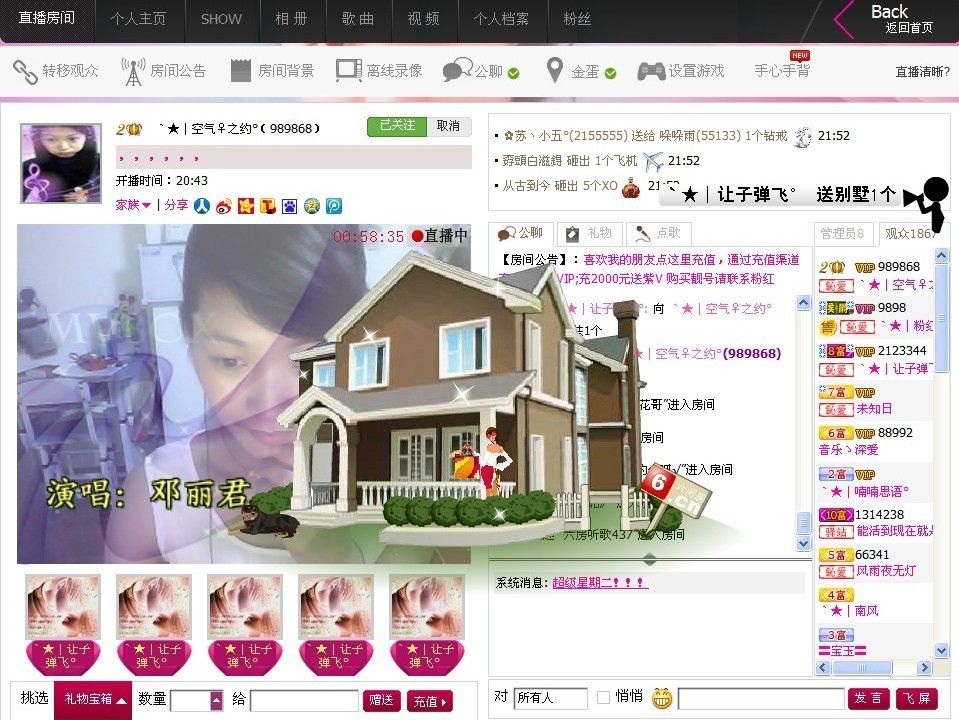959x720 pixels.
Task: Click audience list scroll right arrow
Action: pyautogui.click(x=925, y=667)
